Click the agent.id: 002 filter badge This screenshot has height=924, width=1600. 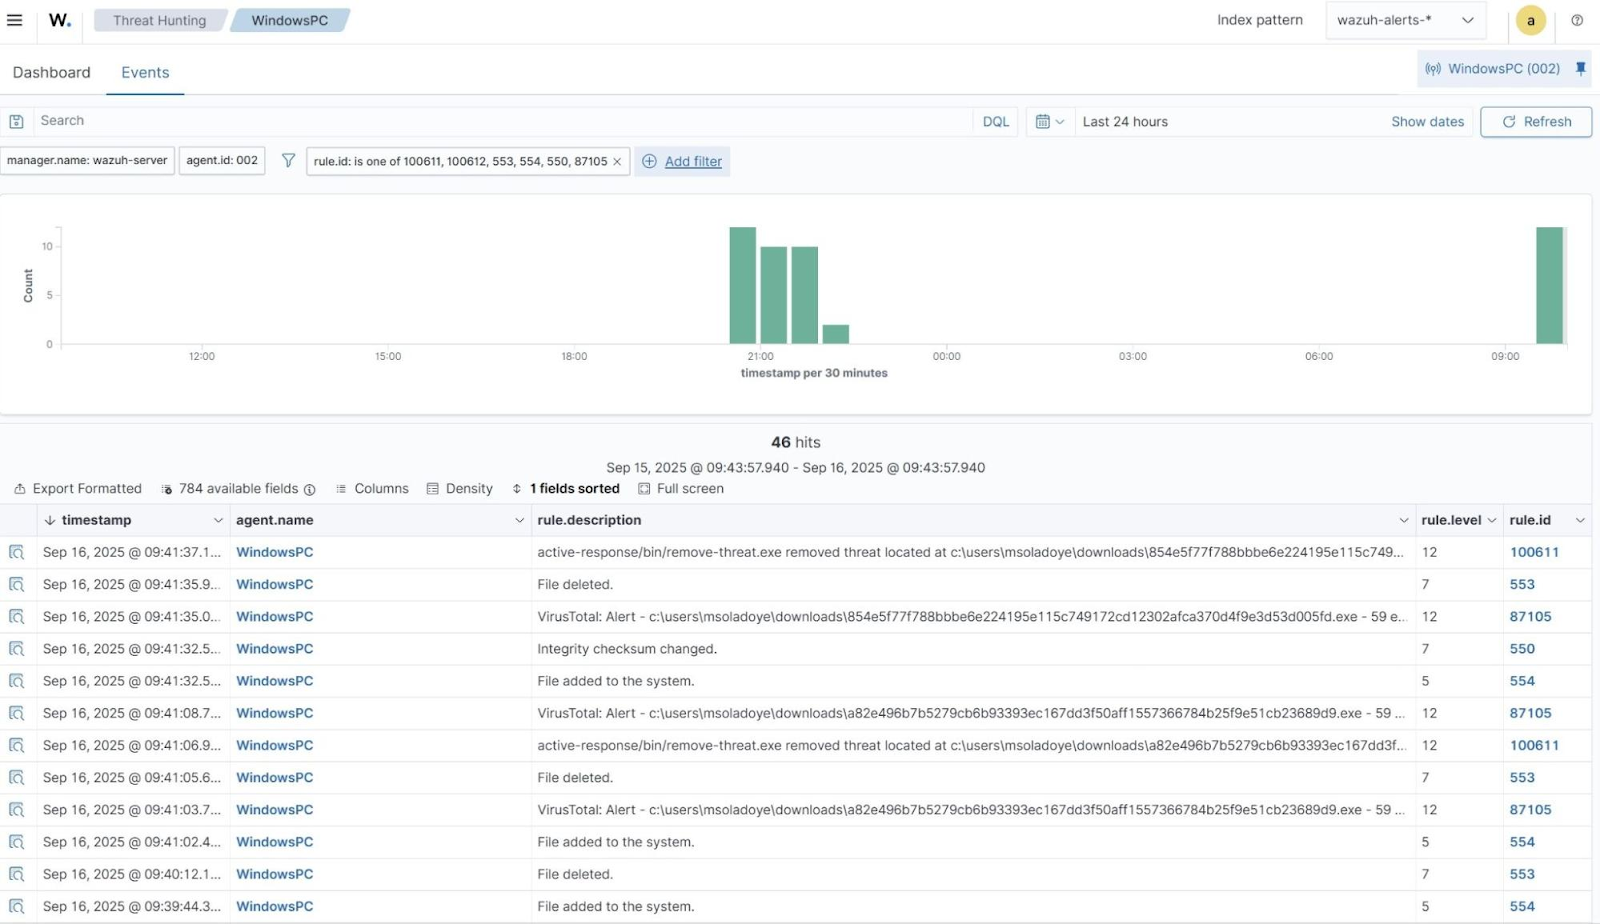point(222,161)
